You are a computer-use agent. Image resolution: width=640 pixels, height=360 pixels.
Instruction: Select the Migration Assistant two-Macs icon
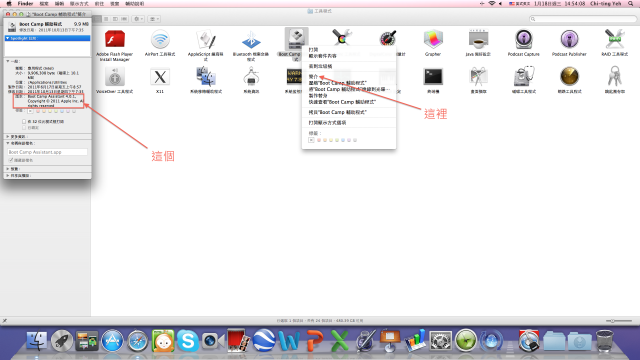pos(206,77)
